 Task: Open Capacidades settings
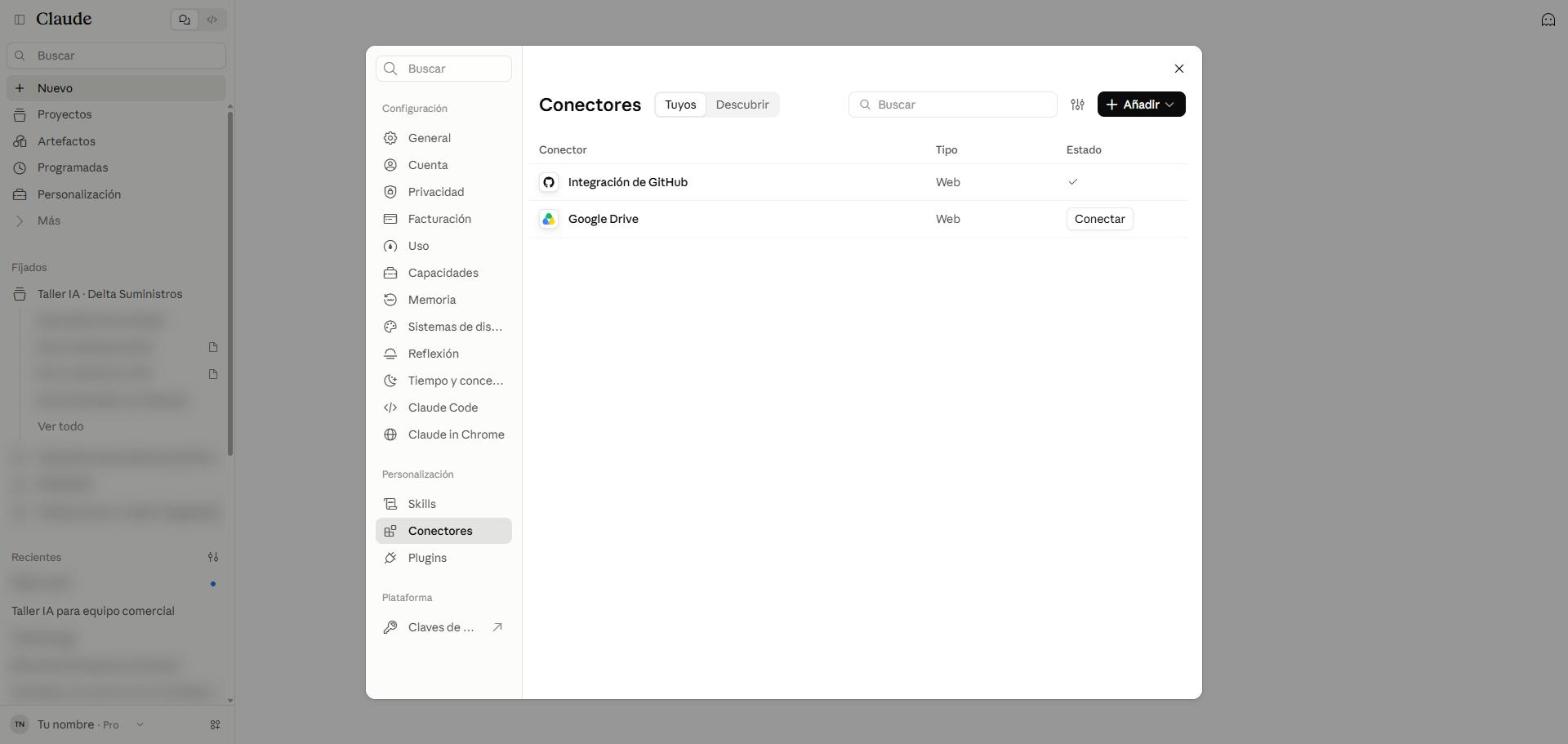click(x=443, y=273)
